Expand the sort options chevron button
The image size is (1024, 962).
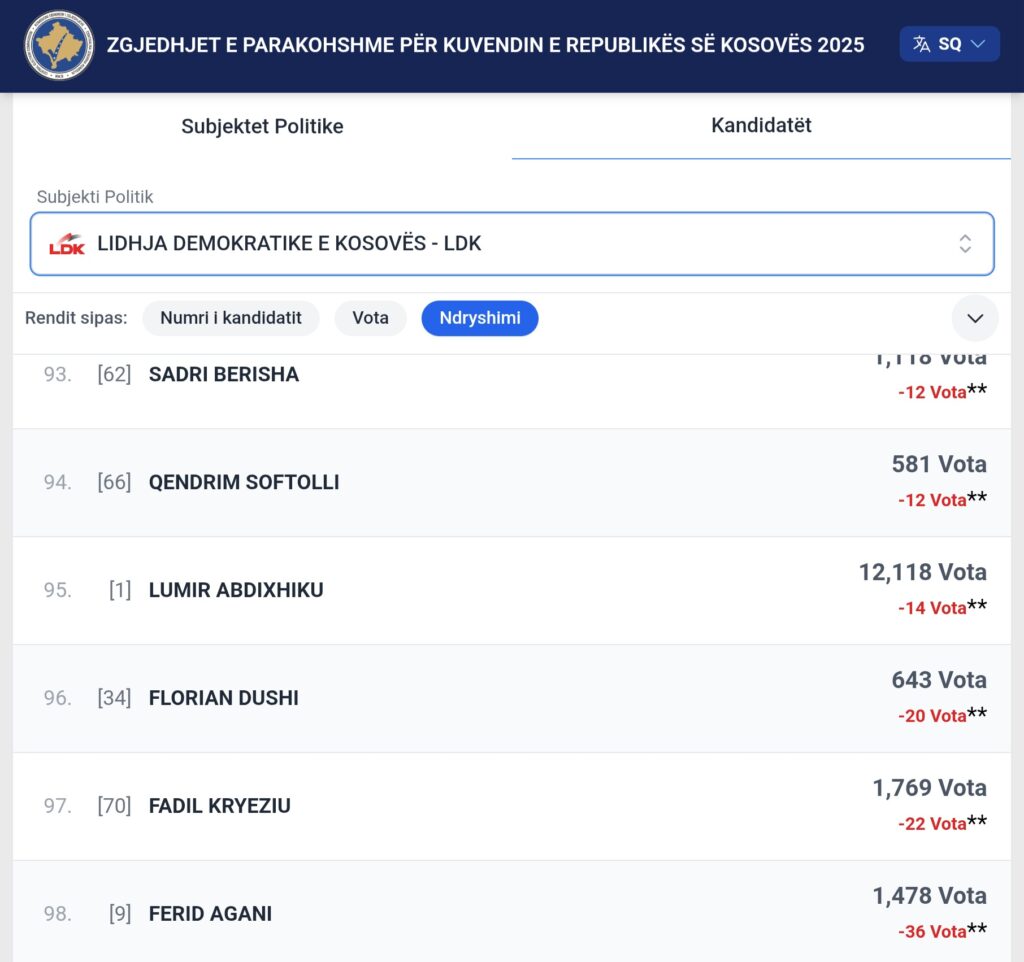coord(975,319)
